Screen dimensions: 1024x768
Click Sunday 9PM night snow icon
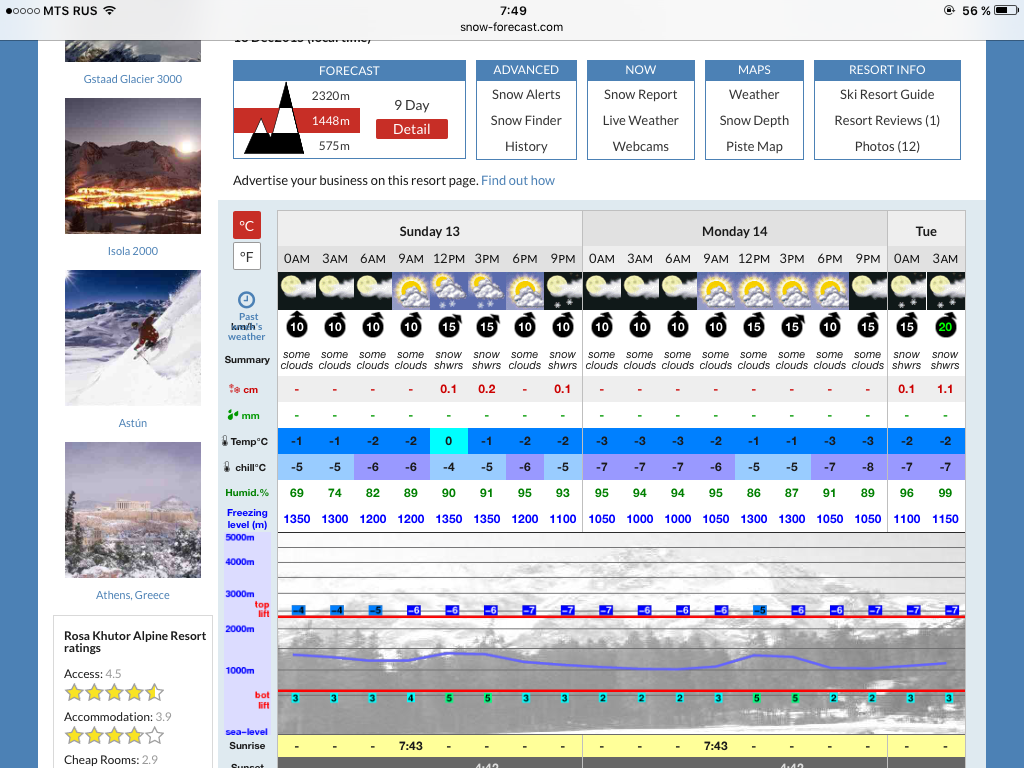563,291
